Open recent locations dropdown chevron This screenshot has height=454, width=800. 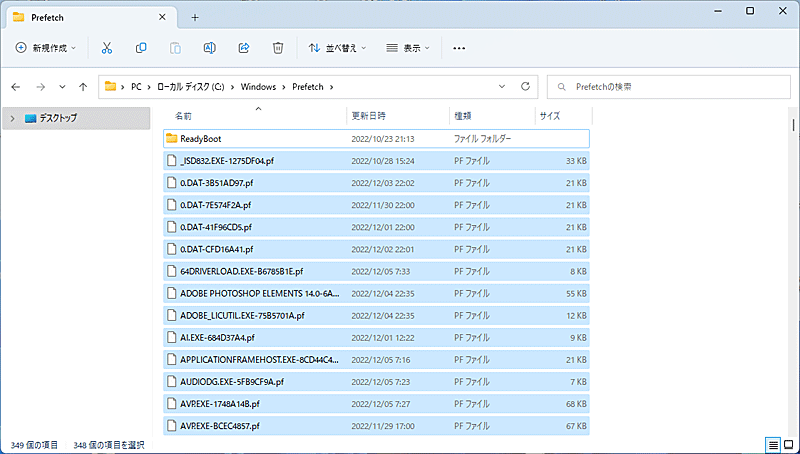tap(62, 87)
